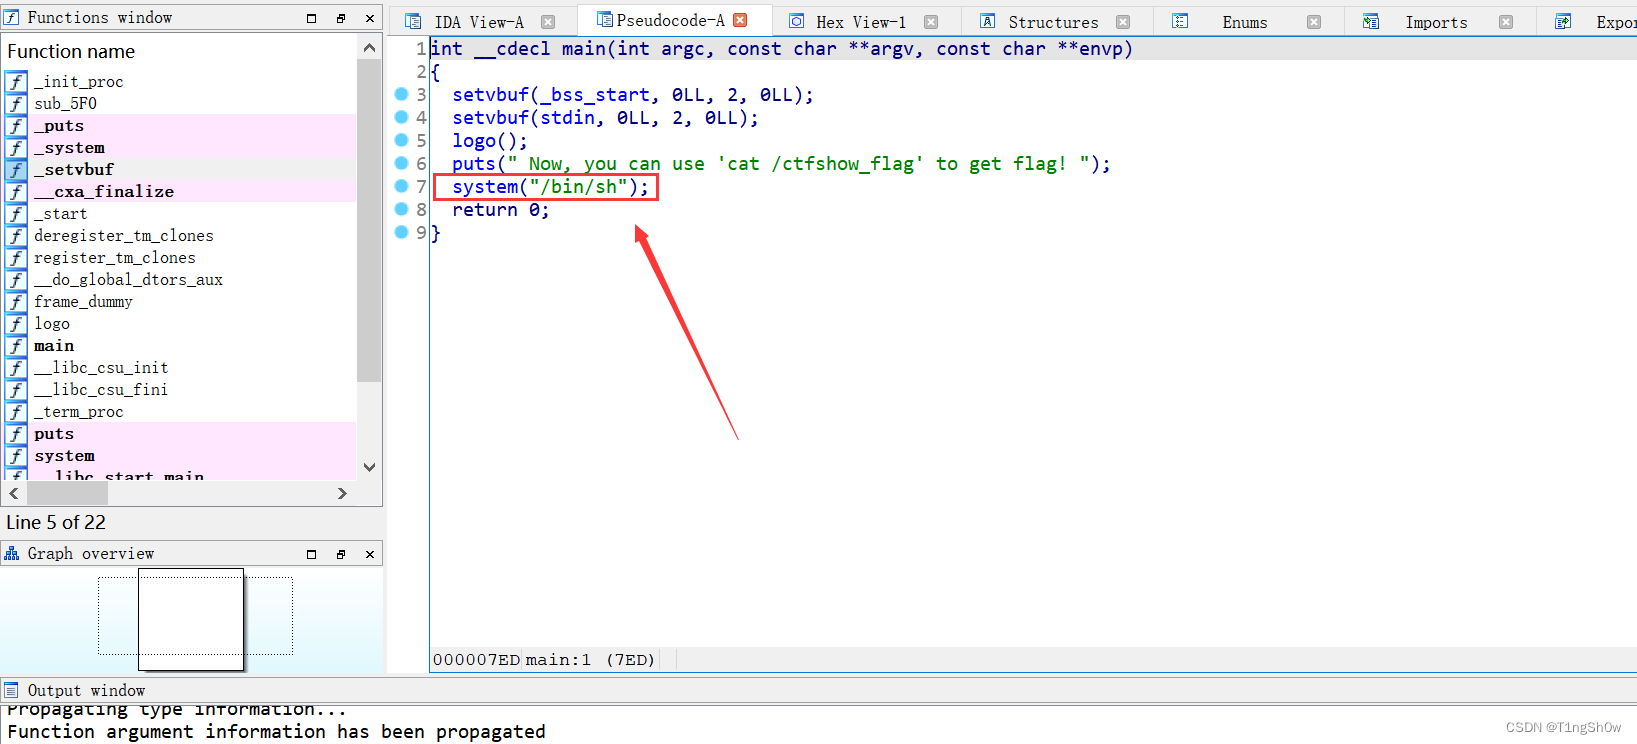
Task: Switch to the IDA View-A tab
Action: 478,22
